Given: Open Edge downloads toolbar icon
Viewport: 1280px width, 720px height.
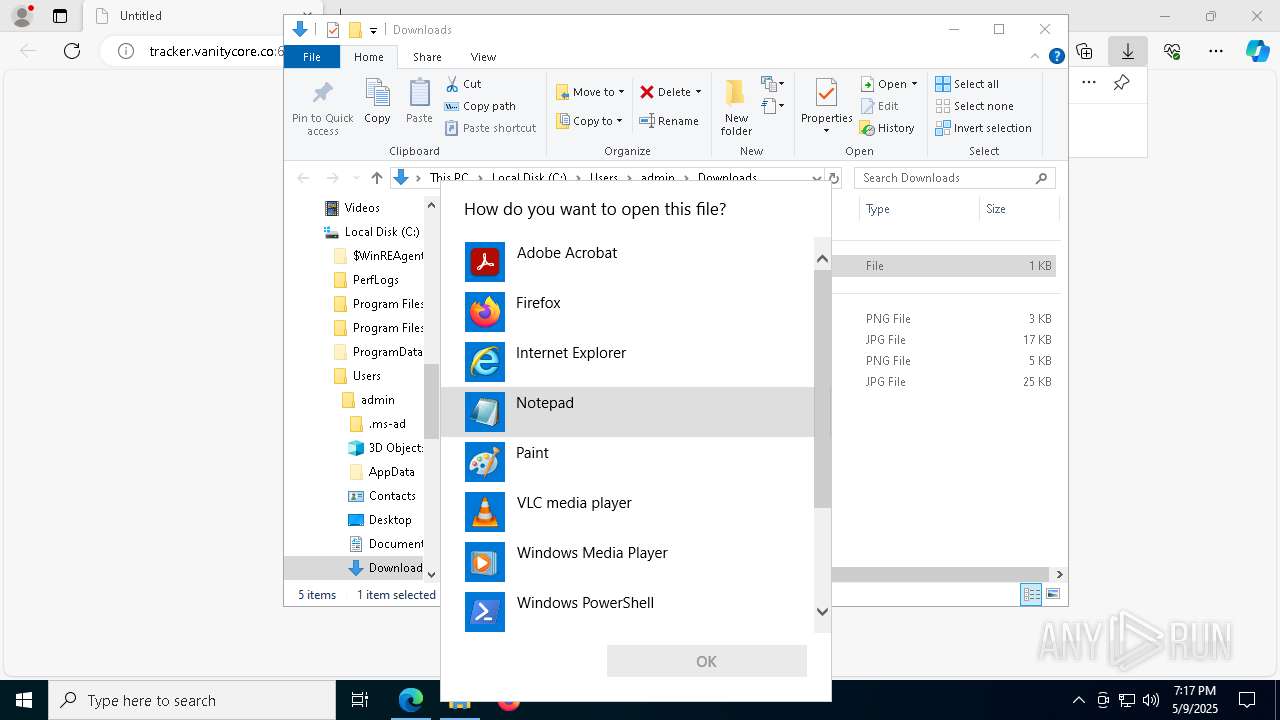Looking at the screenshot, I should (1128, 51).
